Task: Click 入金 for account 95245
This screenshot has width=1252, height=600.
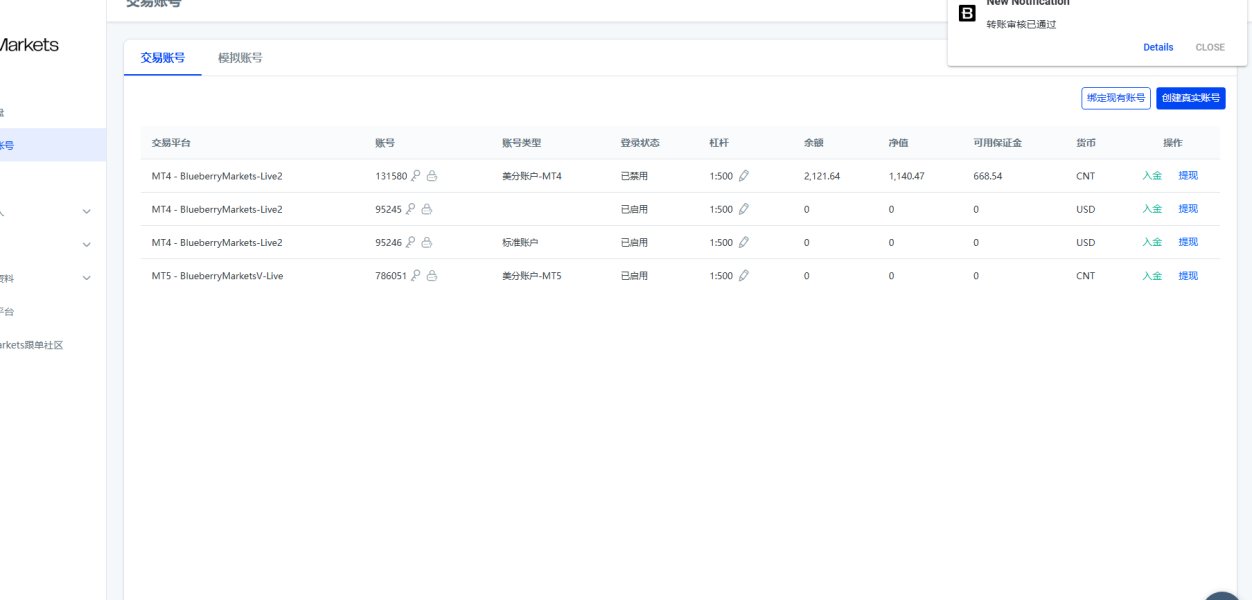Action: [1152, 209]
